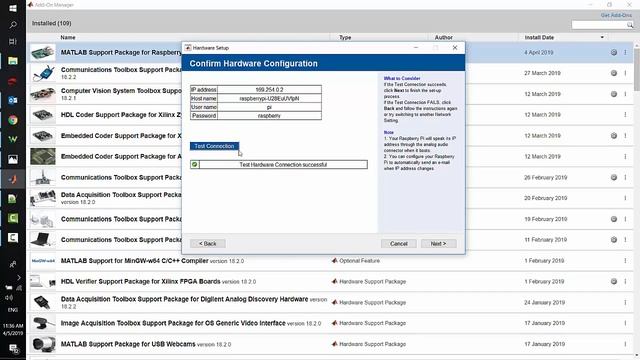Select 'Test Hardware Connection successful' status text

tap(283, 164)
